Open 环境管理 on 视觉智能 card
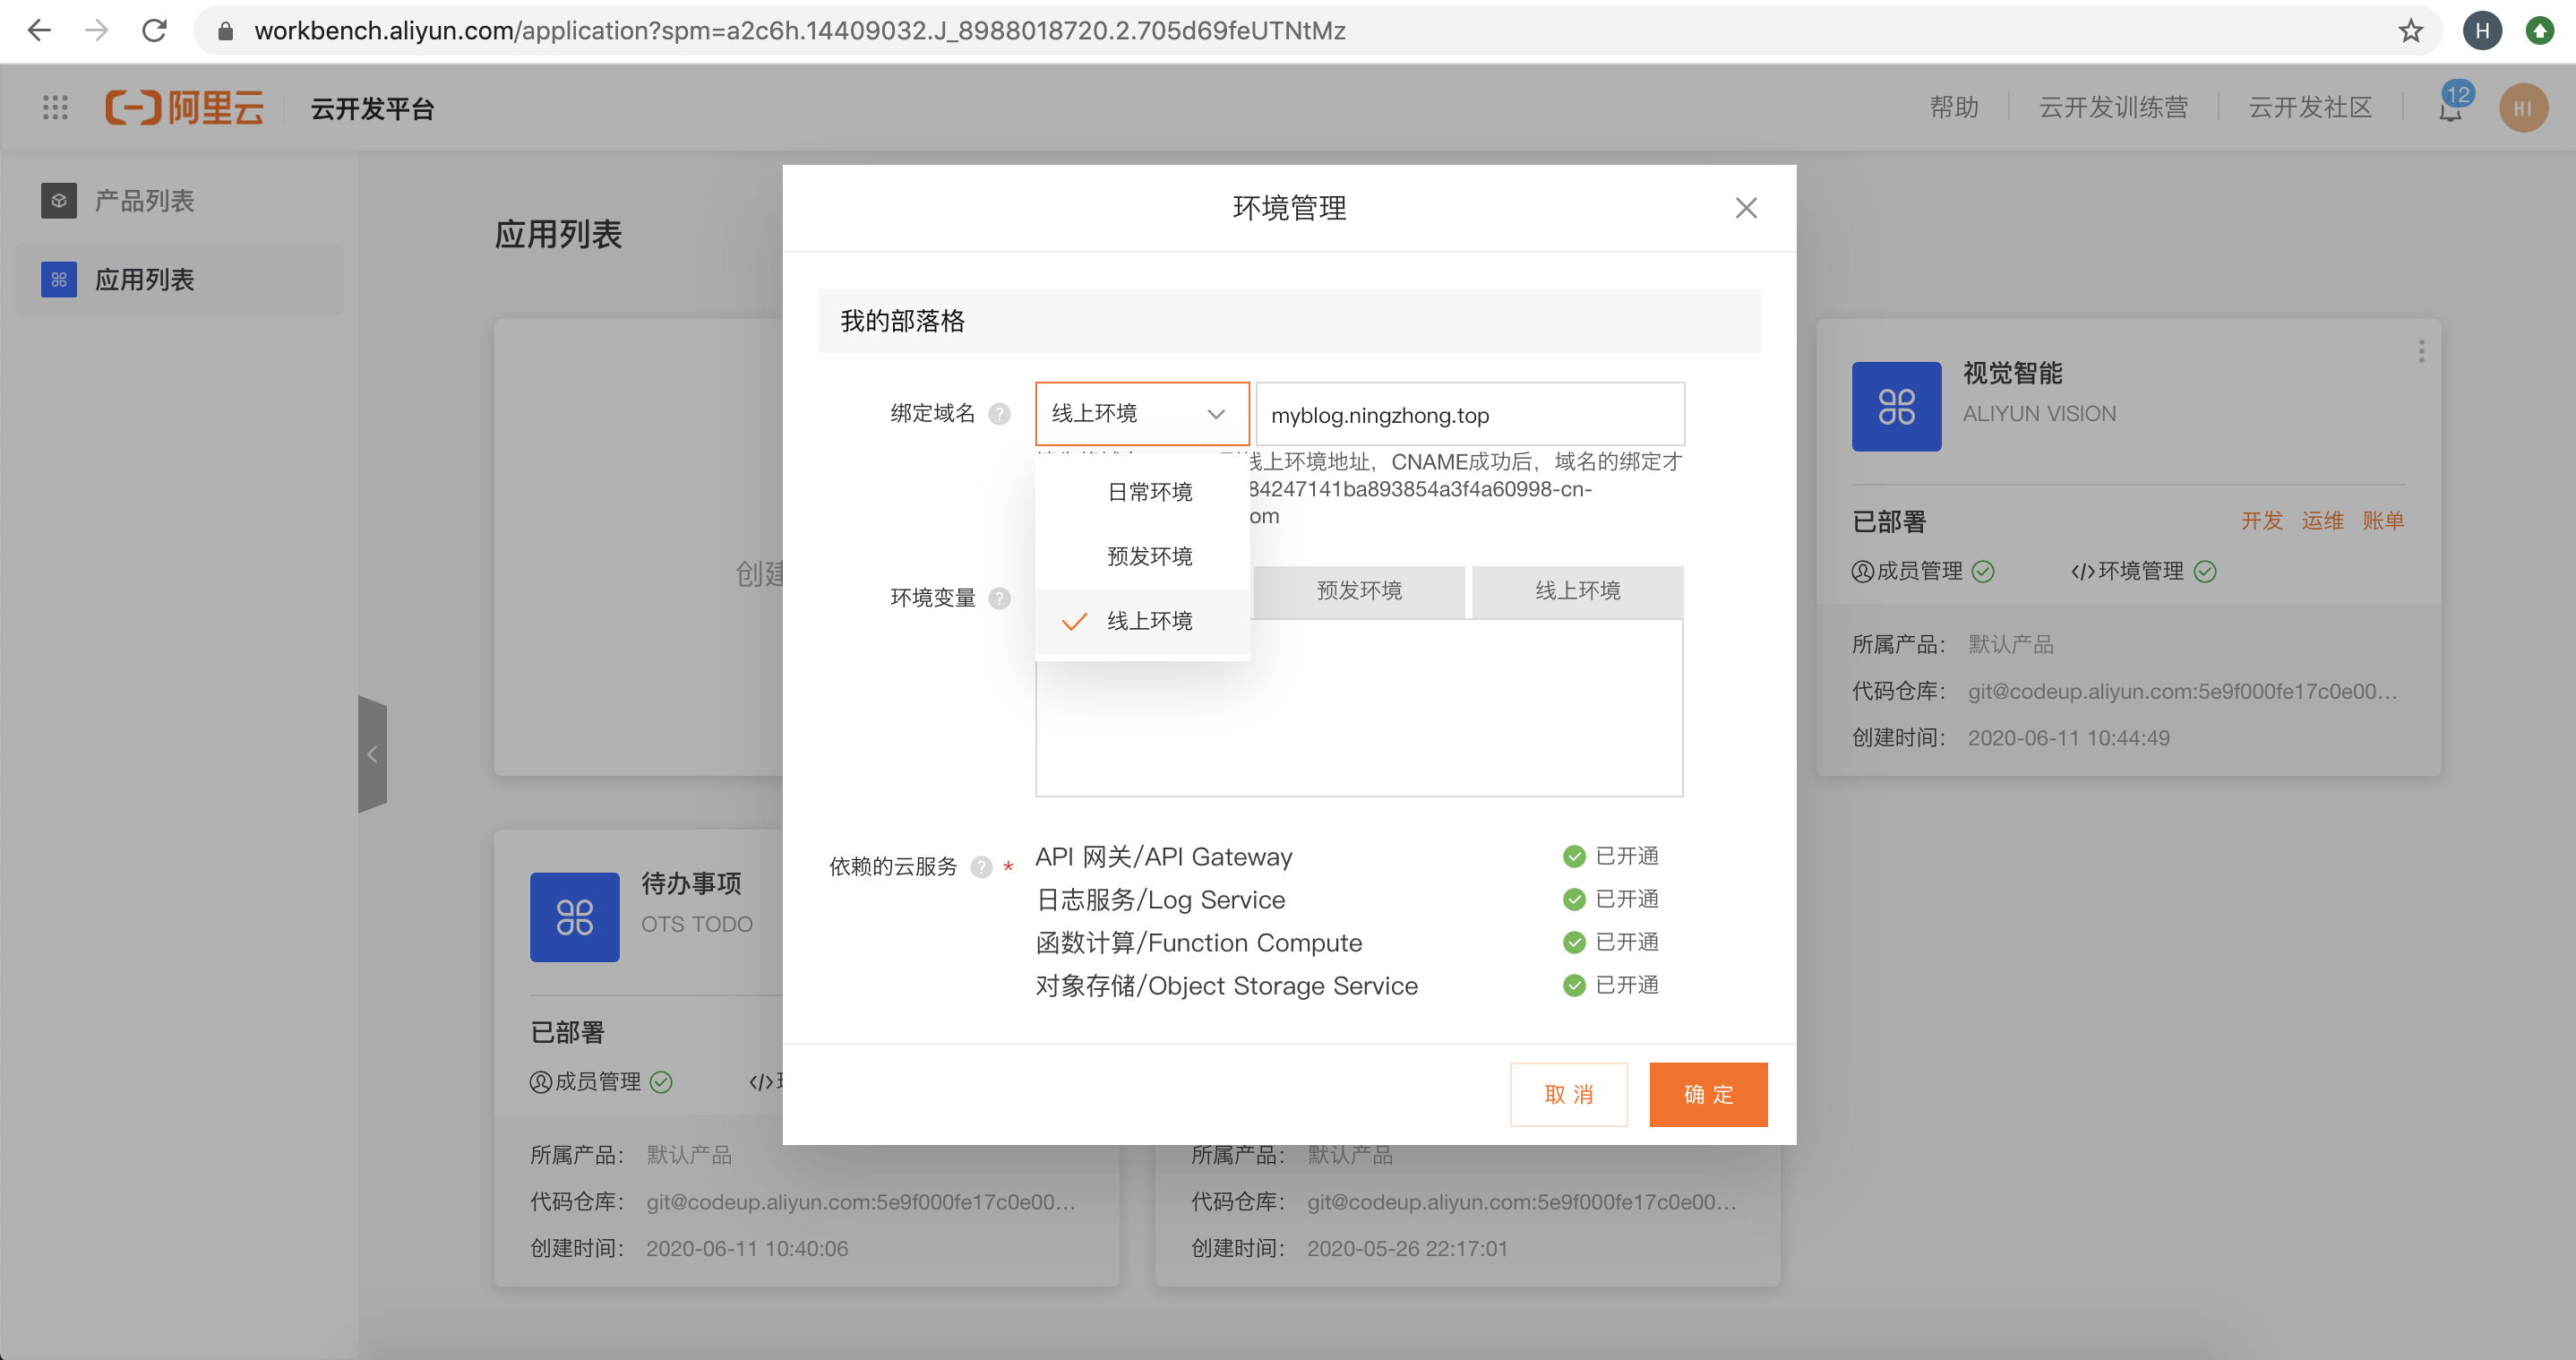 coord(2143,571)
